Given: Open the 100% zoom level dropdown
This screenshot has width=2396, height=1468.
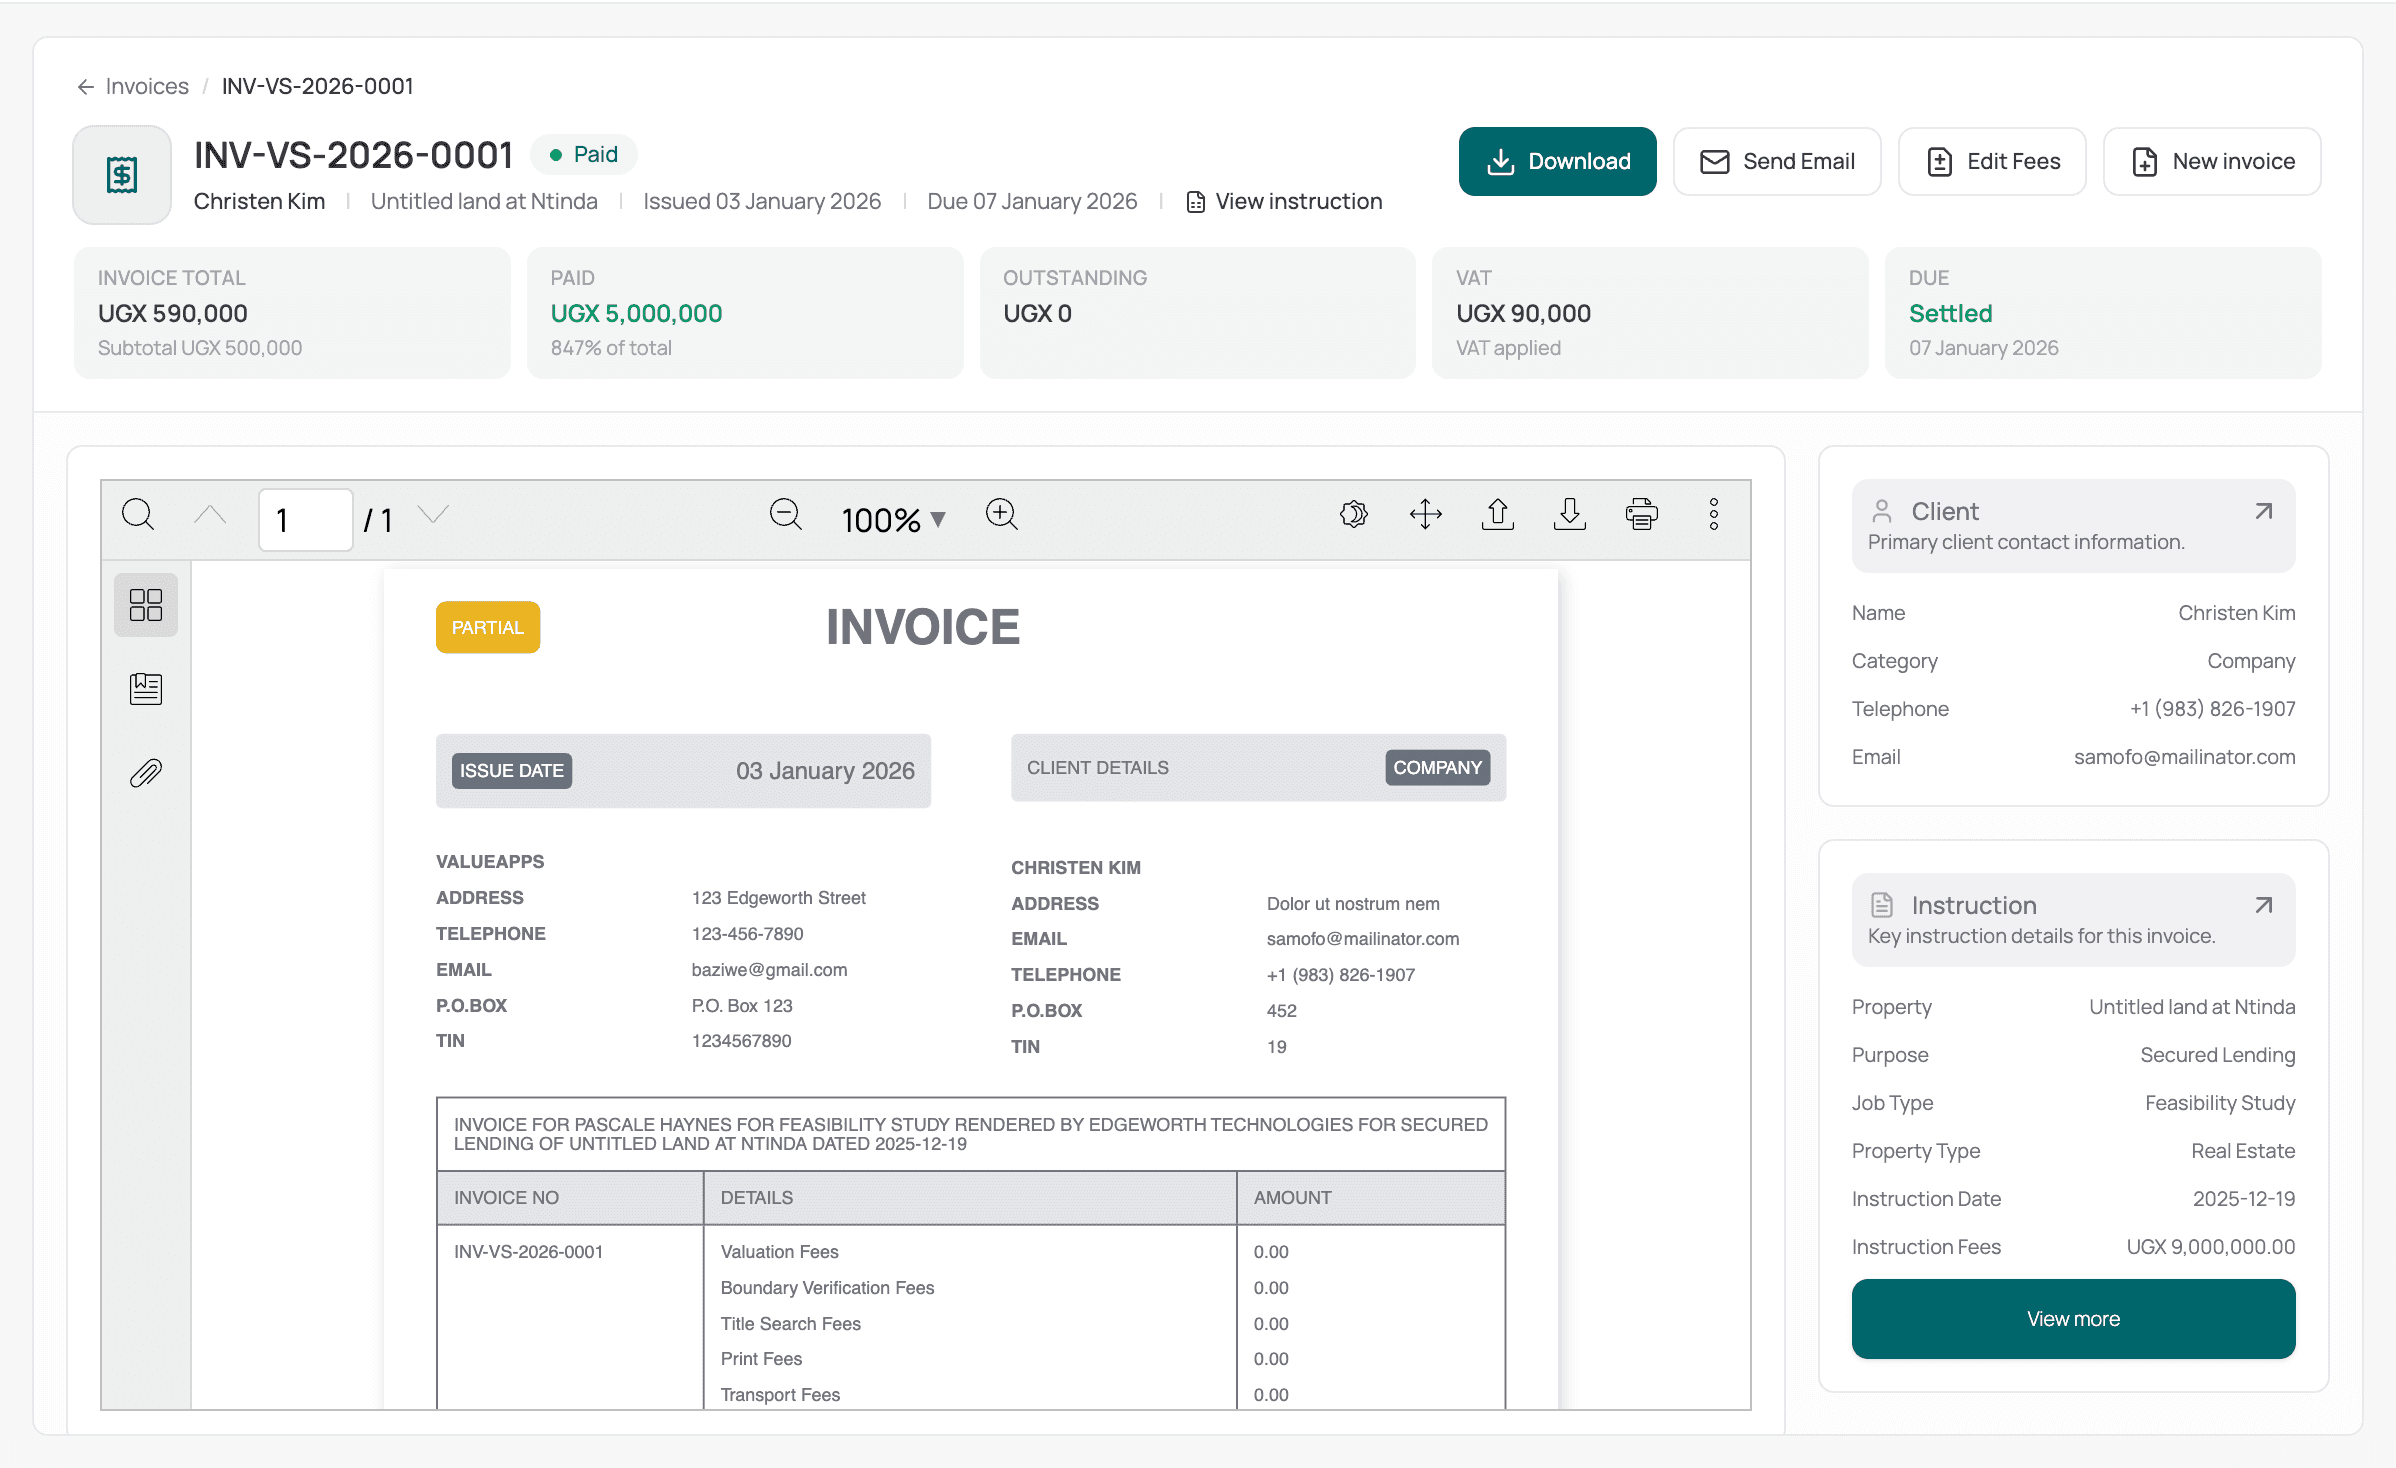Looking at the screenshot, I should click(893, 520).
